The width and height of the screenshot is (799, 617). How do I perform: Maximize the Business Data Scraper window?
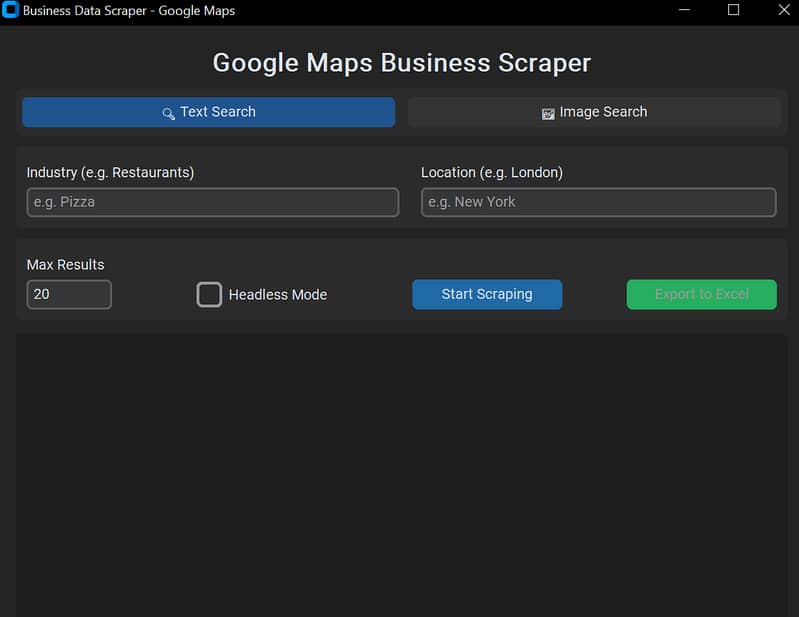733,10
